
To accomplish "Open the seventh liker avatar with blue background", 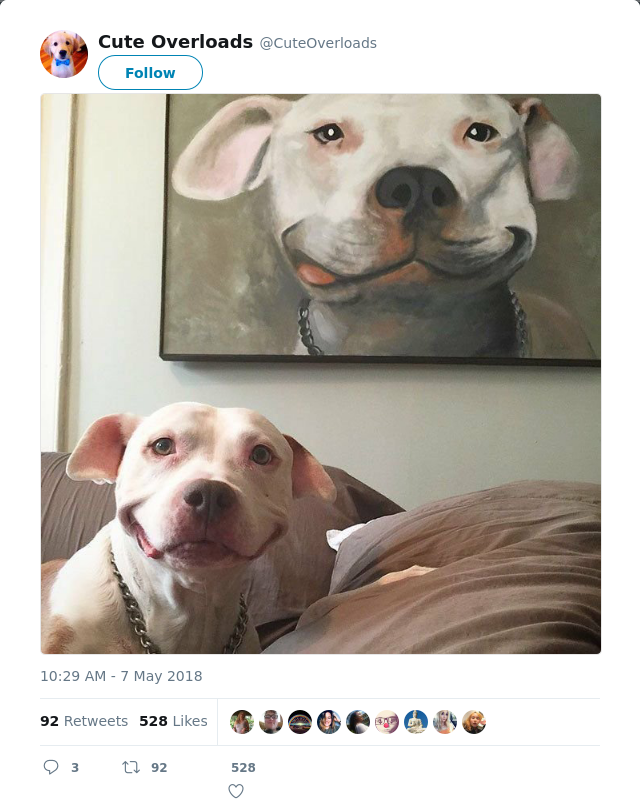I will [416, 722].
